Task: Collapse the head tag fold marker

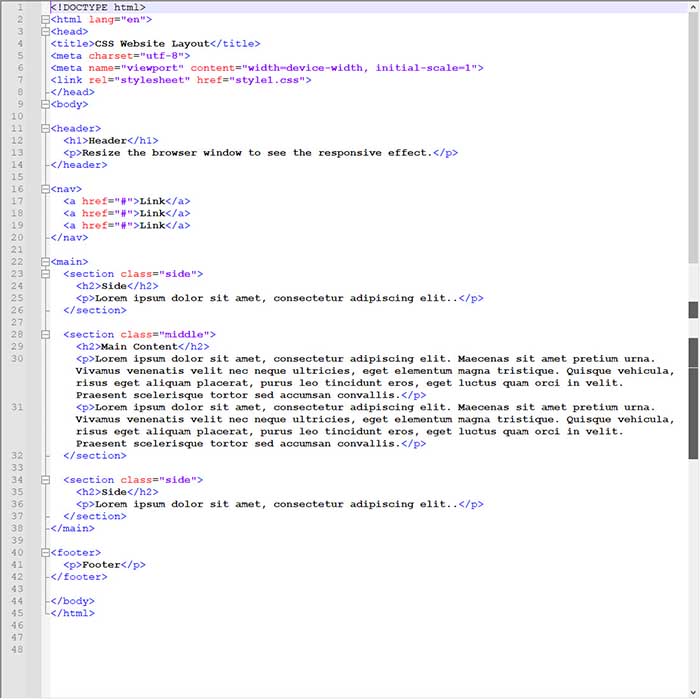Action: (45, 32)
